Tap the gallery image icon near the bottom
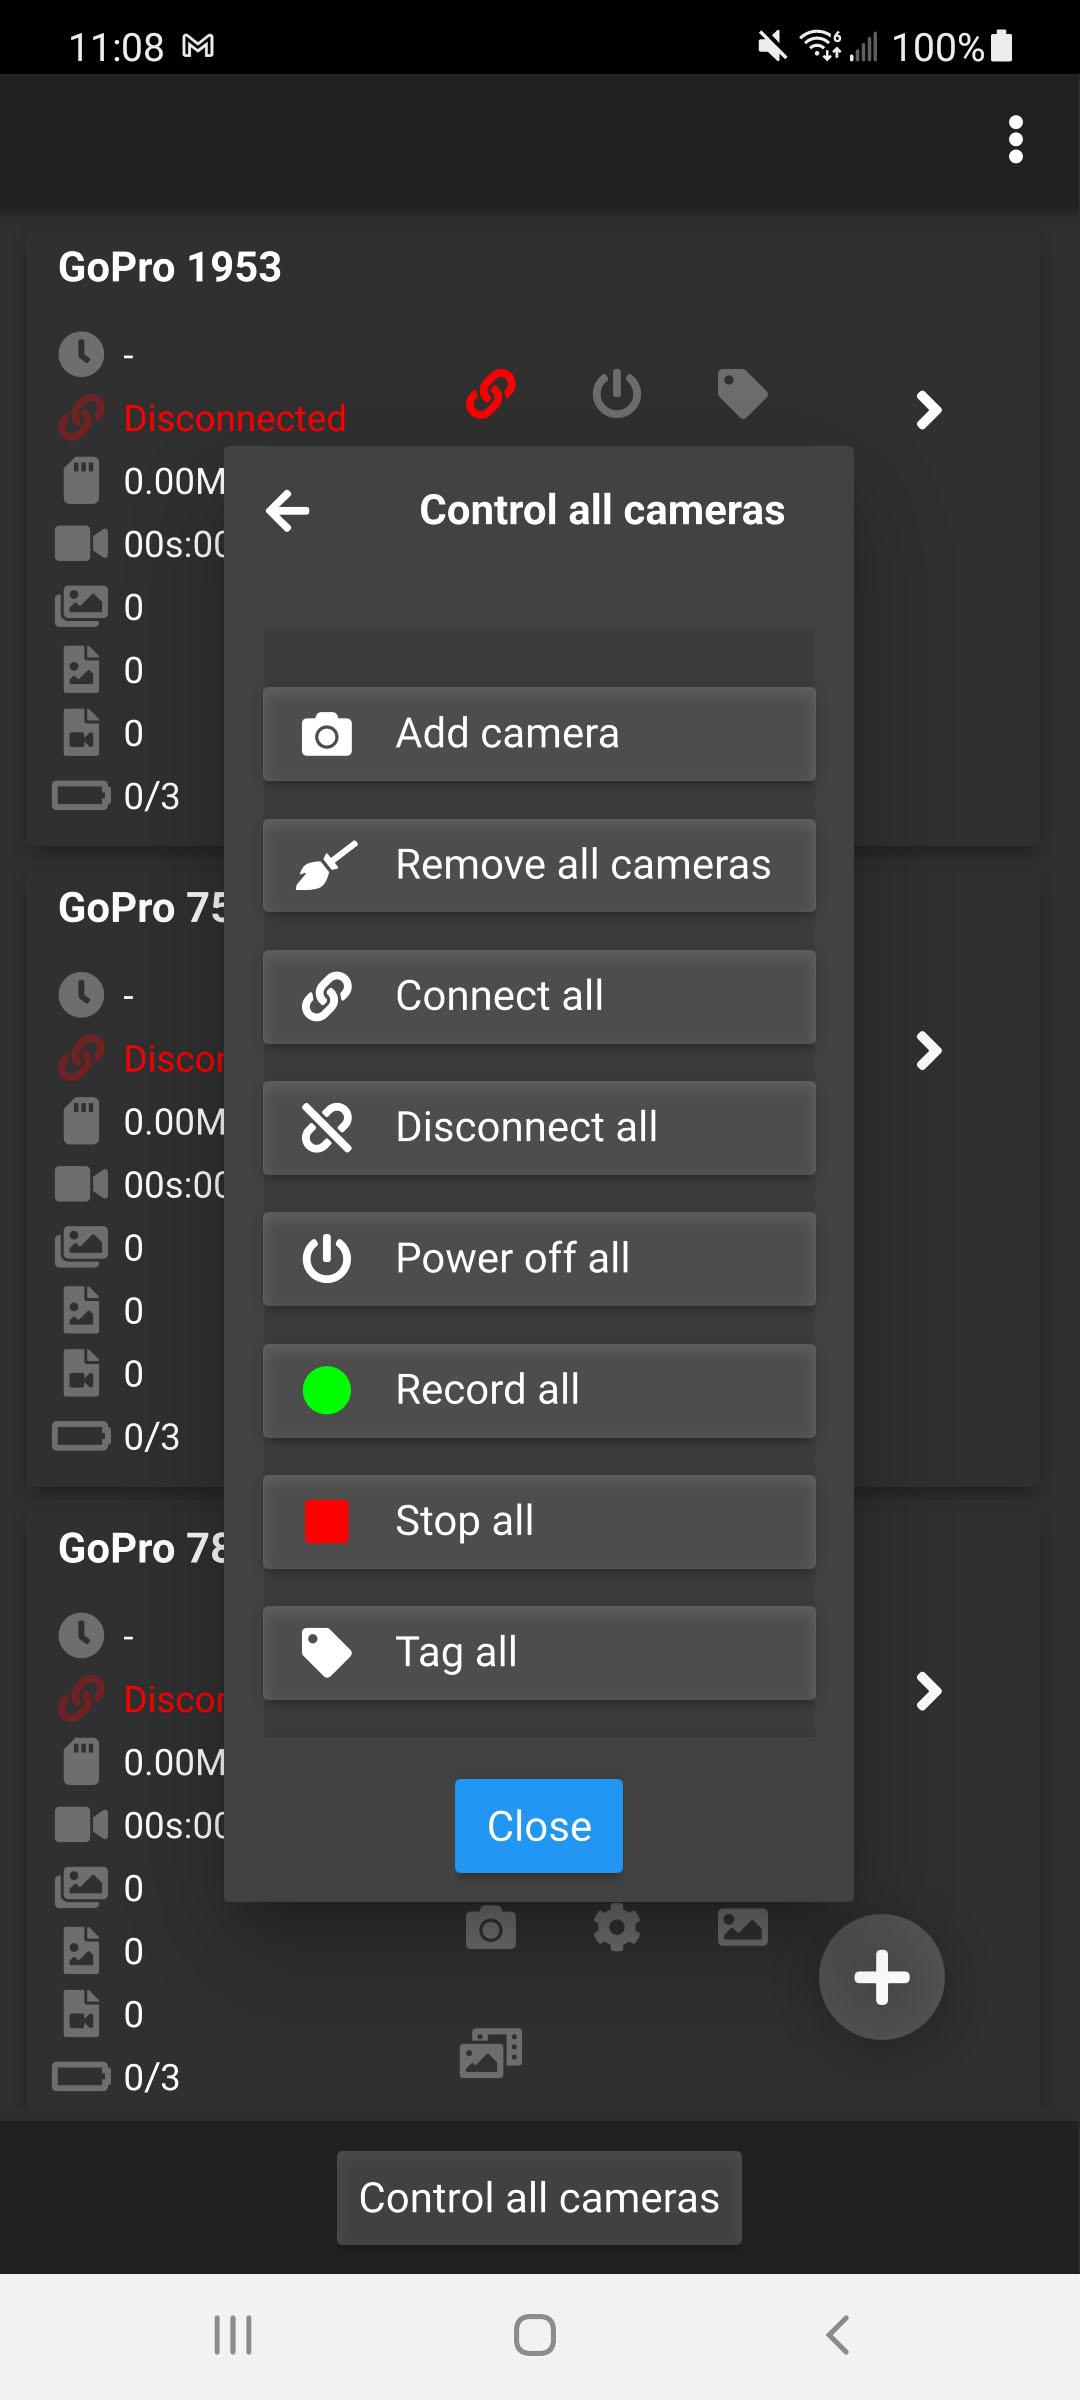This screenshot has height=2400, width=1080. pyautogui.click(x=742, y=1927)
